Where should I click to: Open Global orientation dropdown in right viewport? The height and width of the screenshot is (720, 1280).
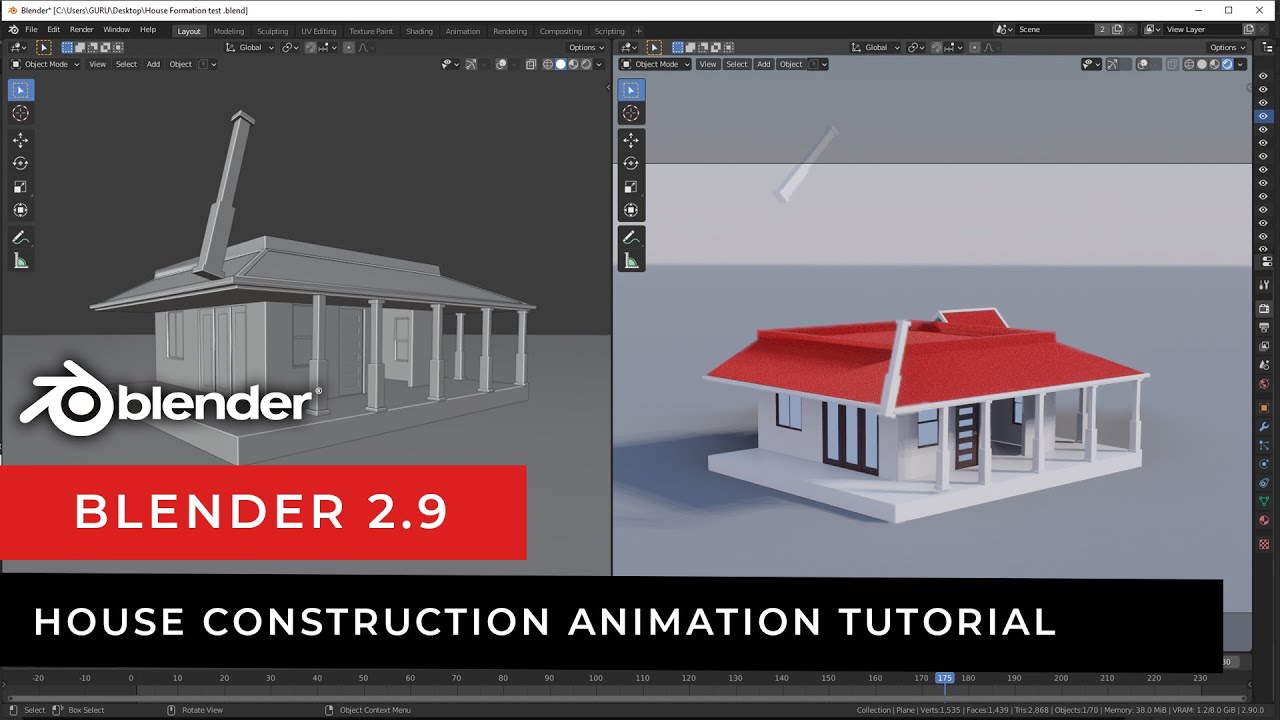pyautogui.click(x=876, y=47)
